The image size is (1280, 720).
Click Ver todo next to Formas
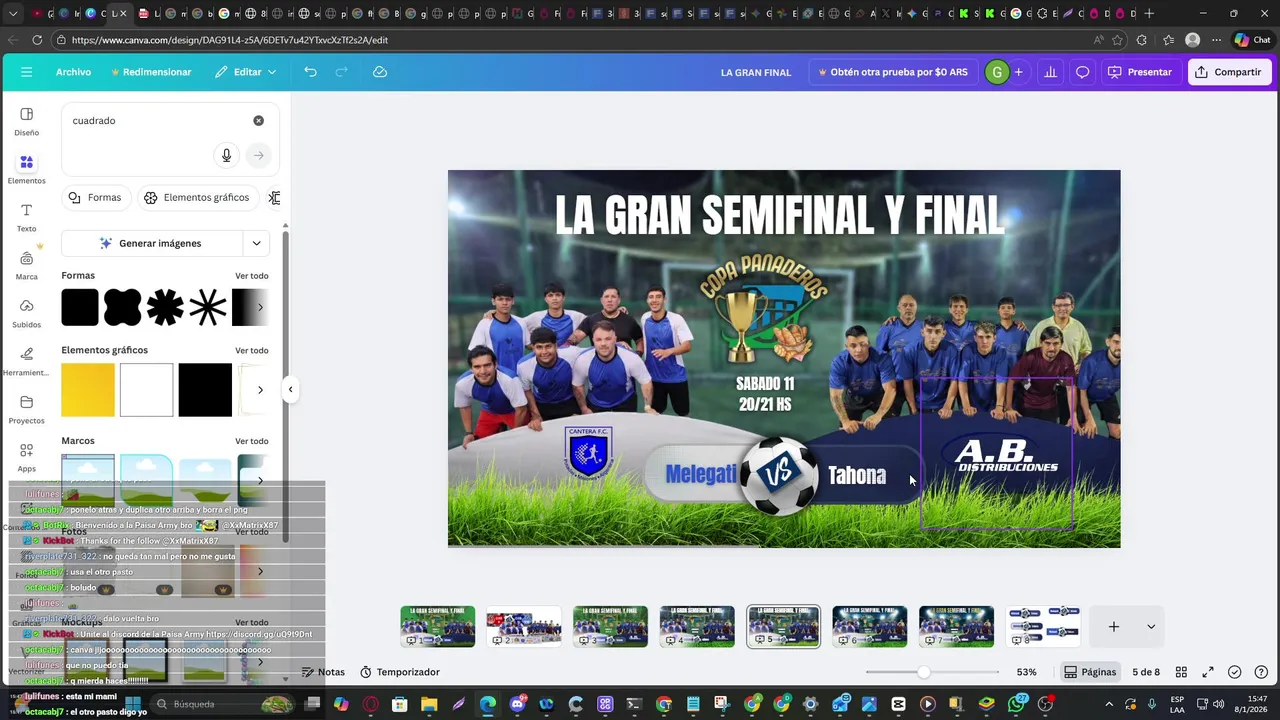point(251,276)
